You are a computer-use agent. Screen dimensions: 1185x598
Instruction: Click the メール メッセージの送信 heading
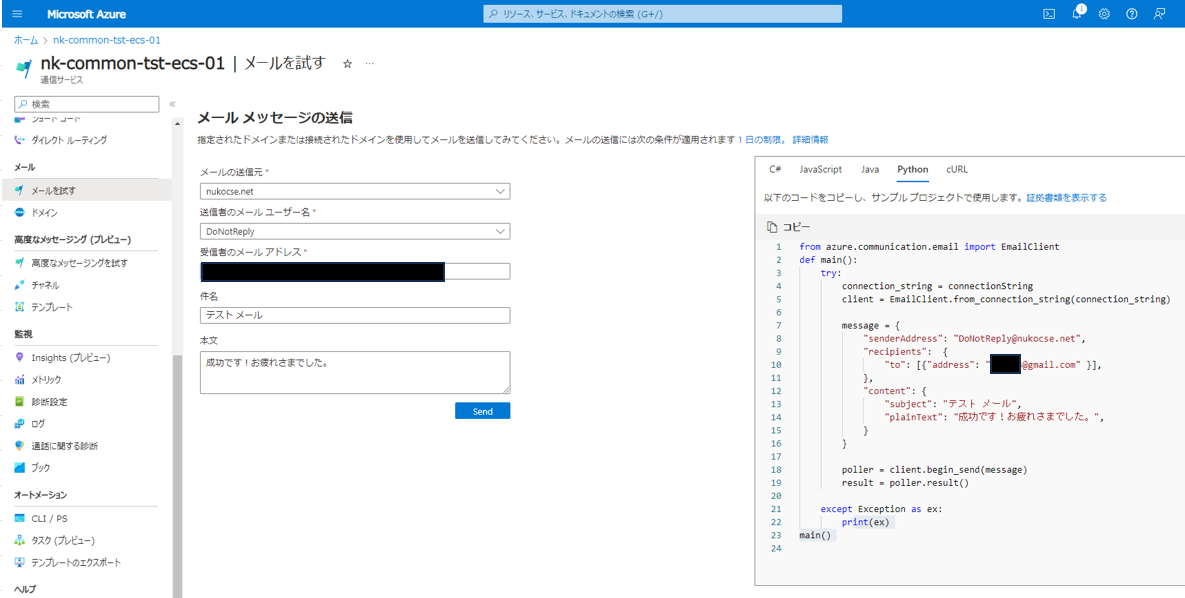(x=274, y=118)
